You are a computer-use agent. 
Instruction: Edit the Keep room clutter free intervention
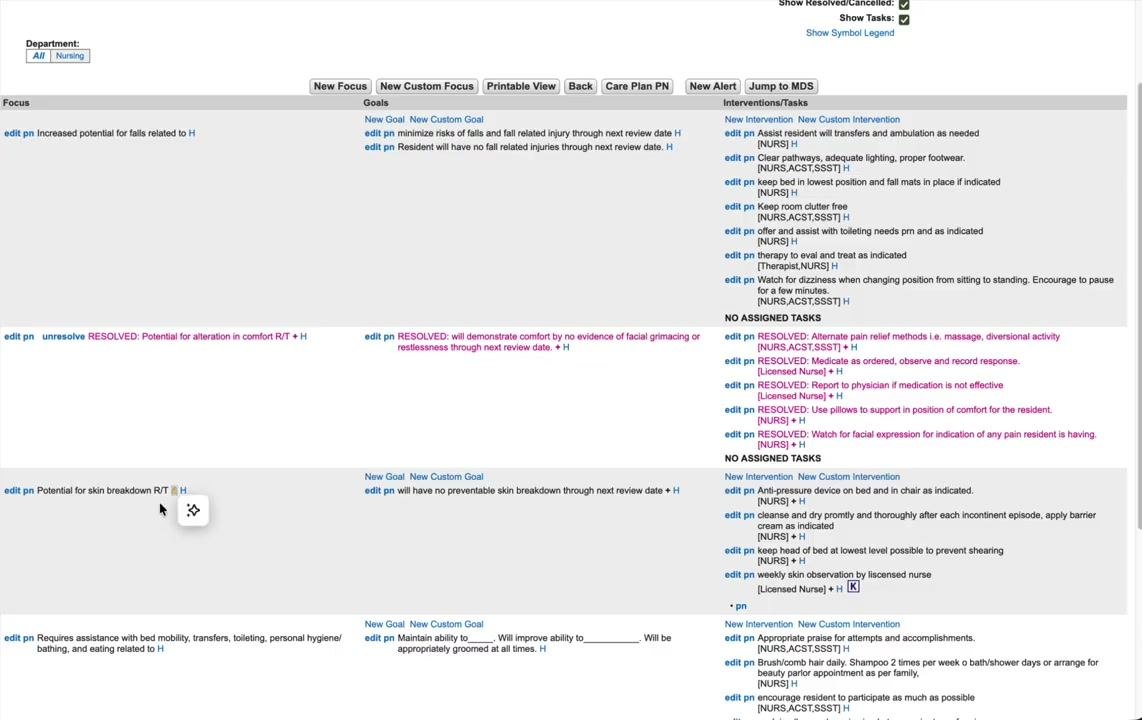click(x=733, y=207)
